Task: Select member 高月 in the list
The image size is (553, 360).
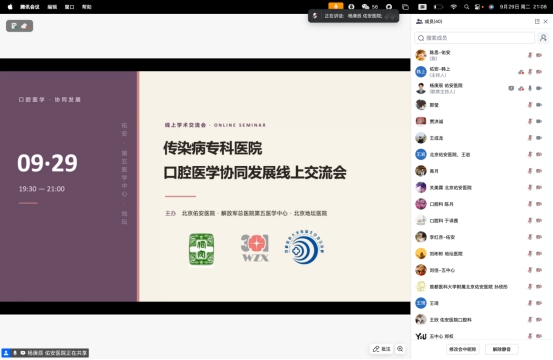Action: click(x=482, y=171)
